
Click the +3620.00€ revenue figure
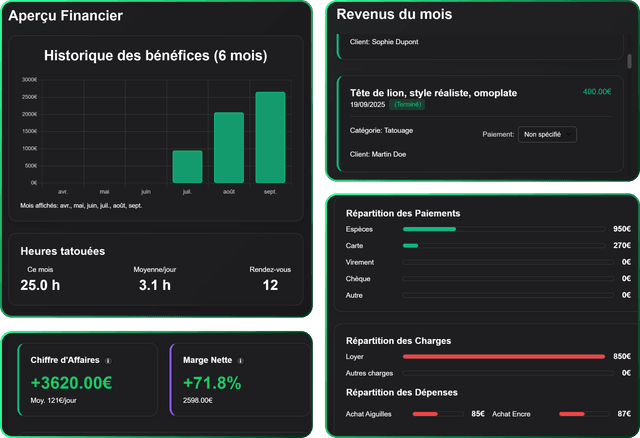(x=71, y=383)
